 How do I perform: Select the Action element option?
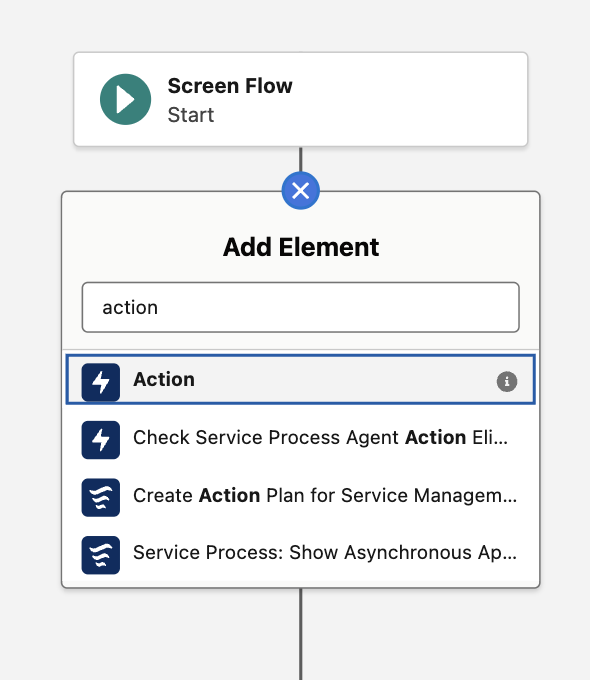301,379
